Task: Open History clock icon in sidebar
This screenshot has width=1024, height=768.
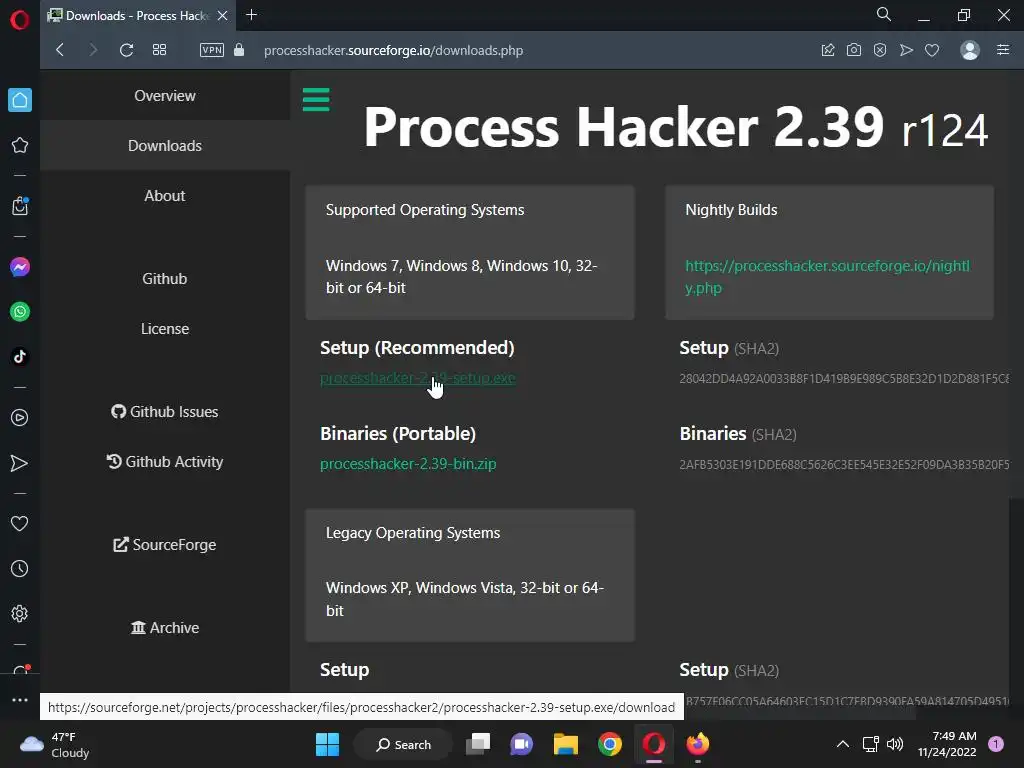Action: coord(20,568)
